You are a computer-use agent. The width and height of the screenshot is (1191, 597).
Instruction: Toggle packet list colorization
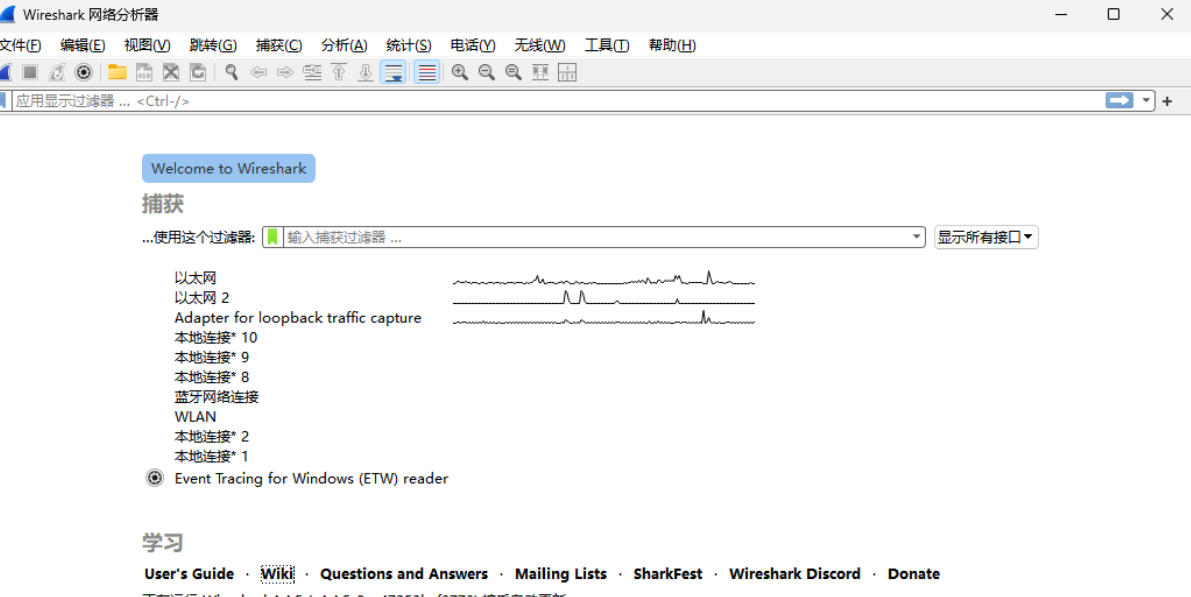(427, 72)
